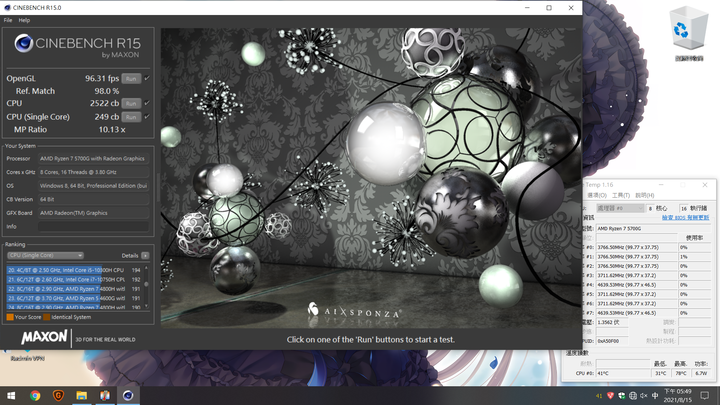Click the Cinebench R15 logo icon
This screenshot has width=720, height=405.
pos(23,43)
